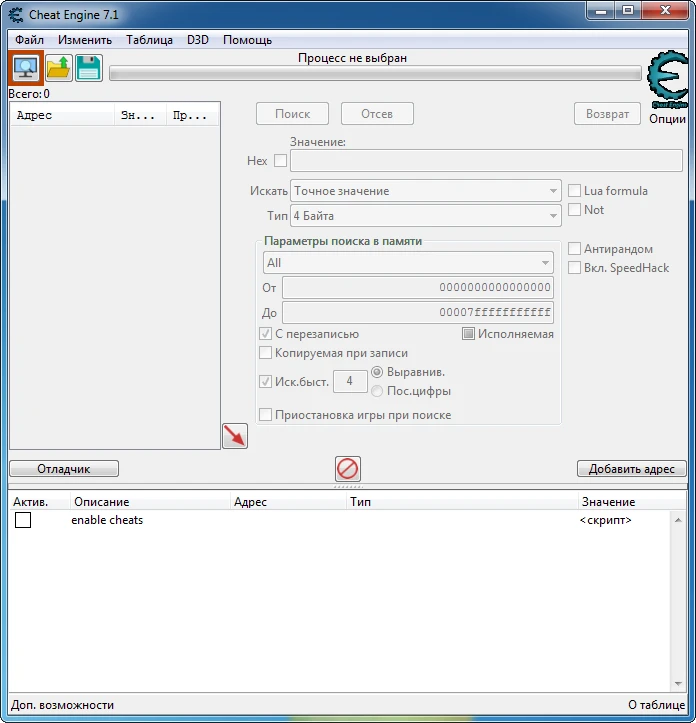Screen dimensions: 696x723
Task: Activate the enable cheats script checkbox
Action: [23, 520]
